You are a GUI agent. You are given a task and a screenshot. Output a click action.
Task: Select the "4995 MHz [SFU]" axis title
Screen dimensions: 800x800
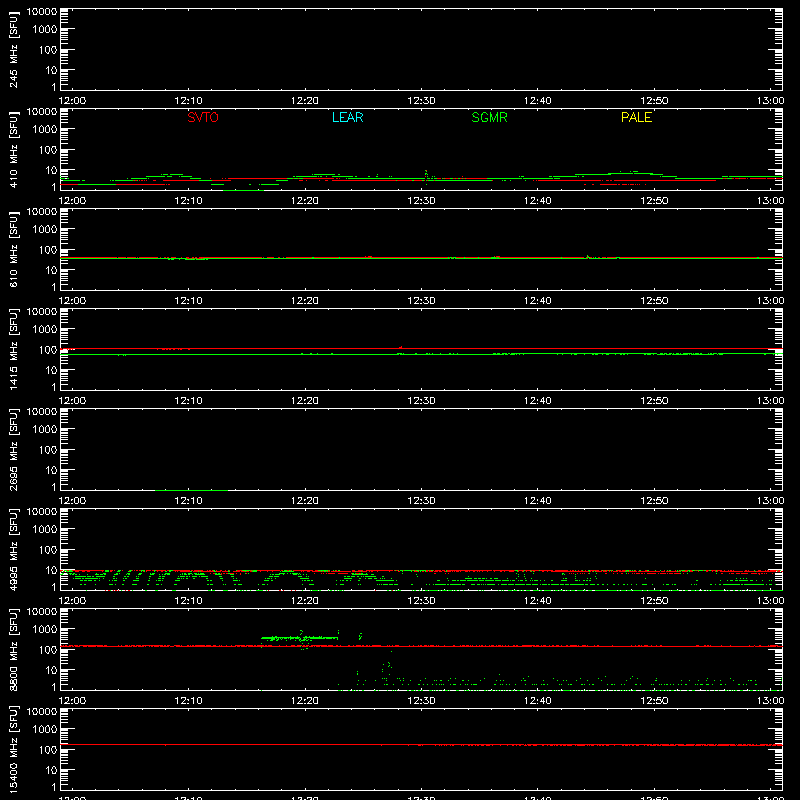pyautogui.click(x=13, y=549)
